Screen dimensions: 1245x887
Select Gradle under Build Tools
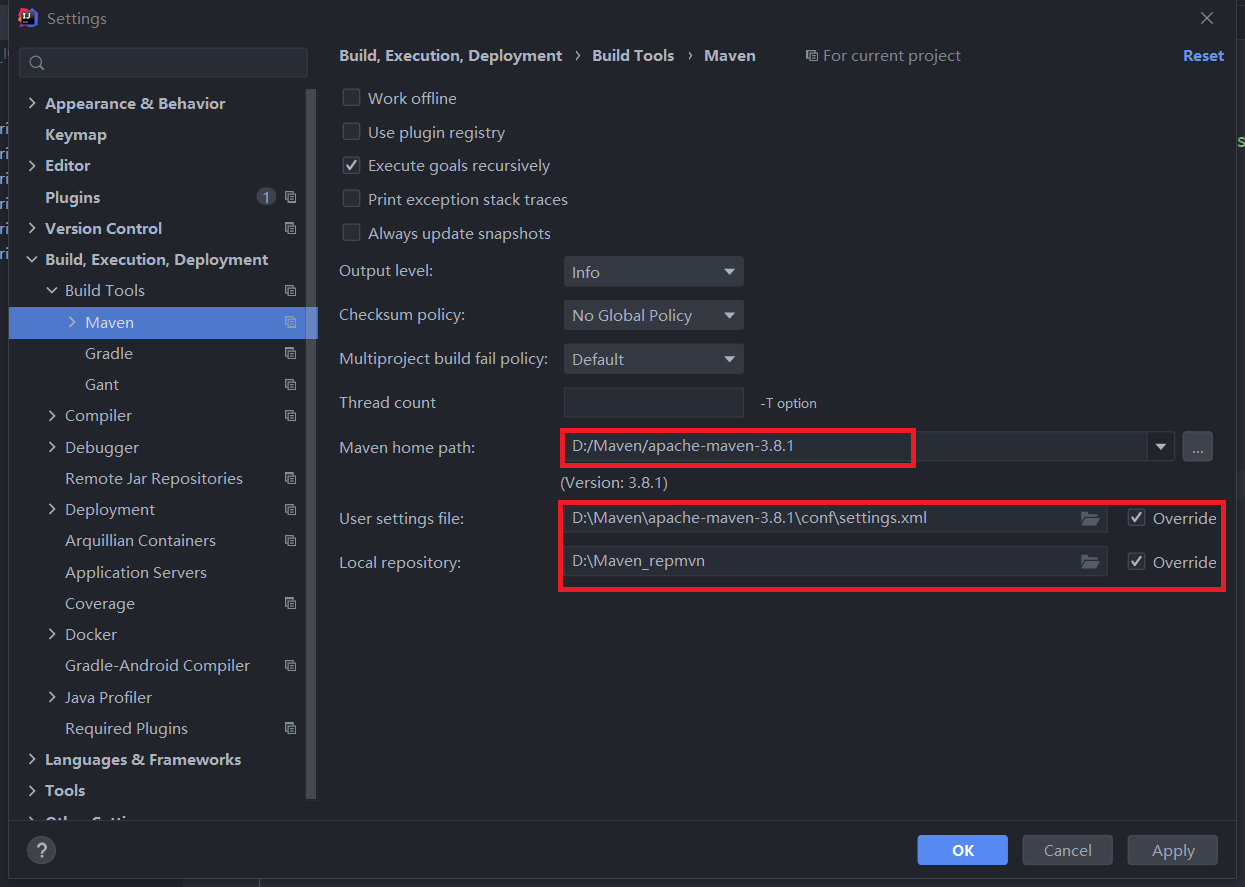click(x=109, y=353)
